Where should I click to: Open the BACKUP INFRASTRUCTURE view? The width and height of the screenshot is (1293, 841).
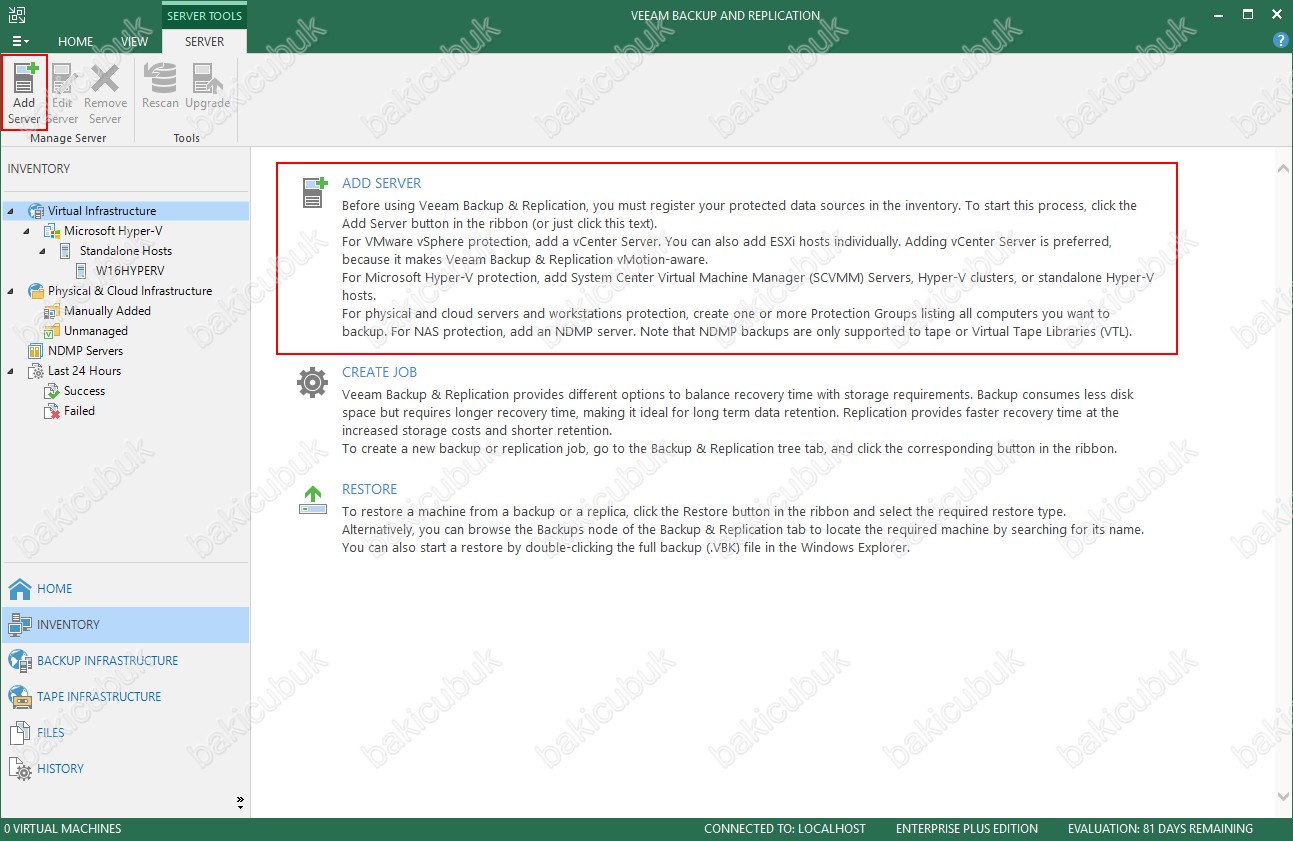click(x=125, y=661)
